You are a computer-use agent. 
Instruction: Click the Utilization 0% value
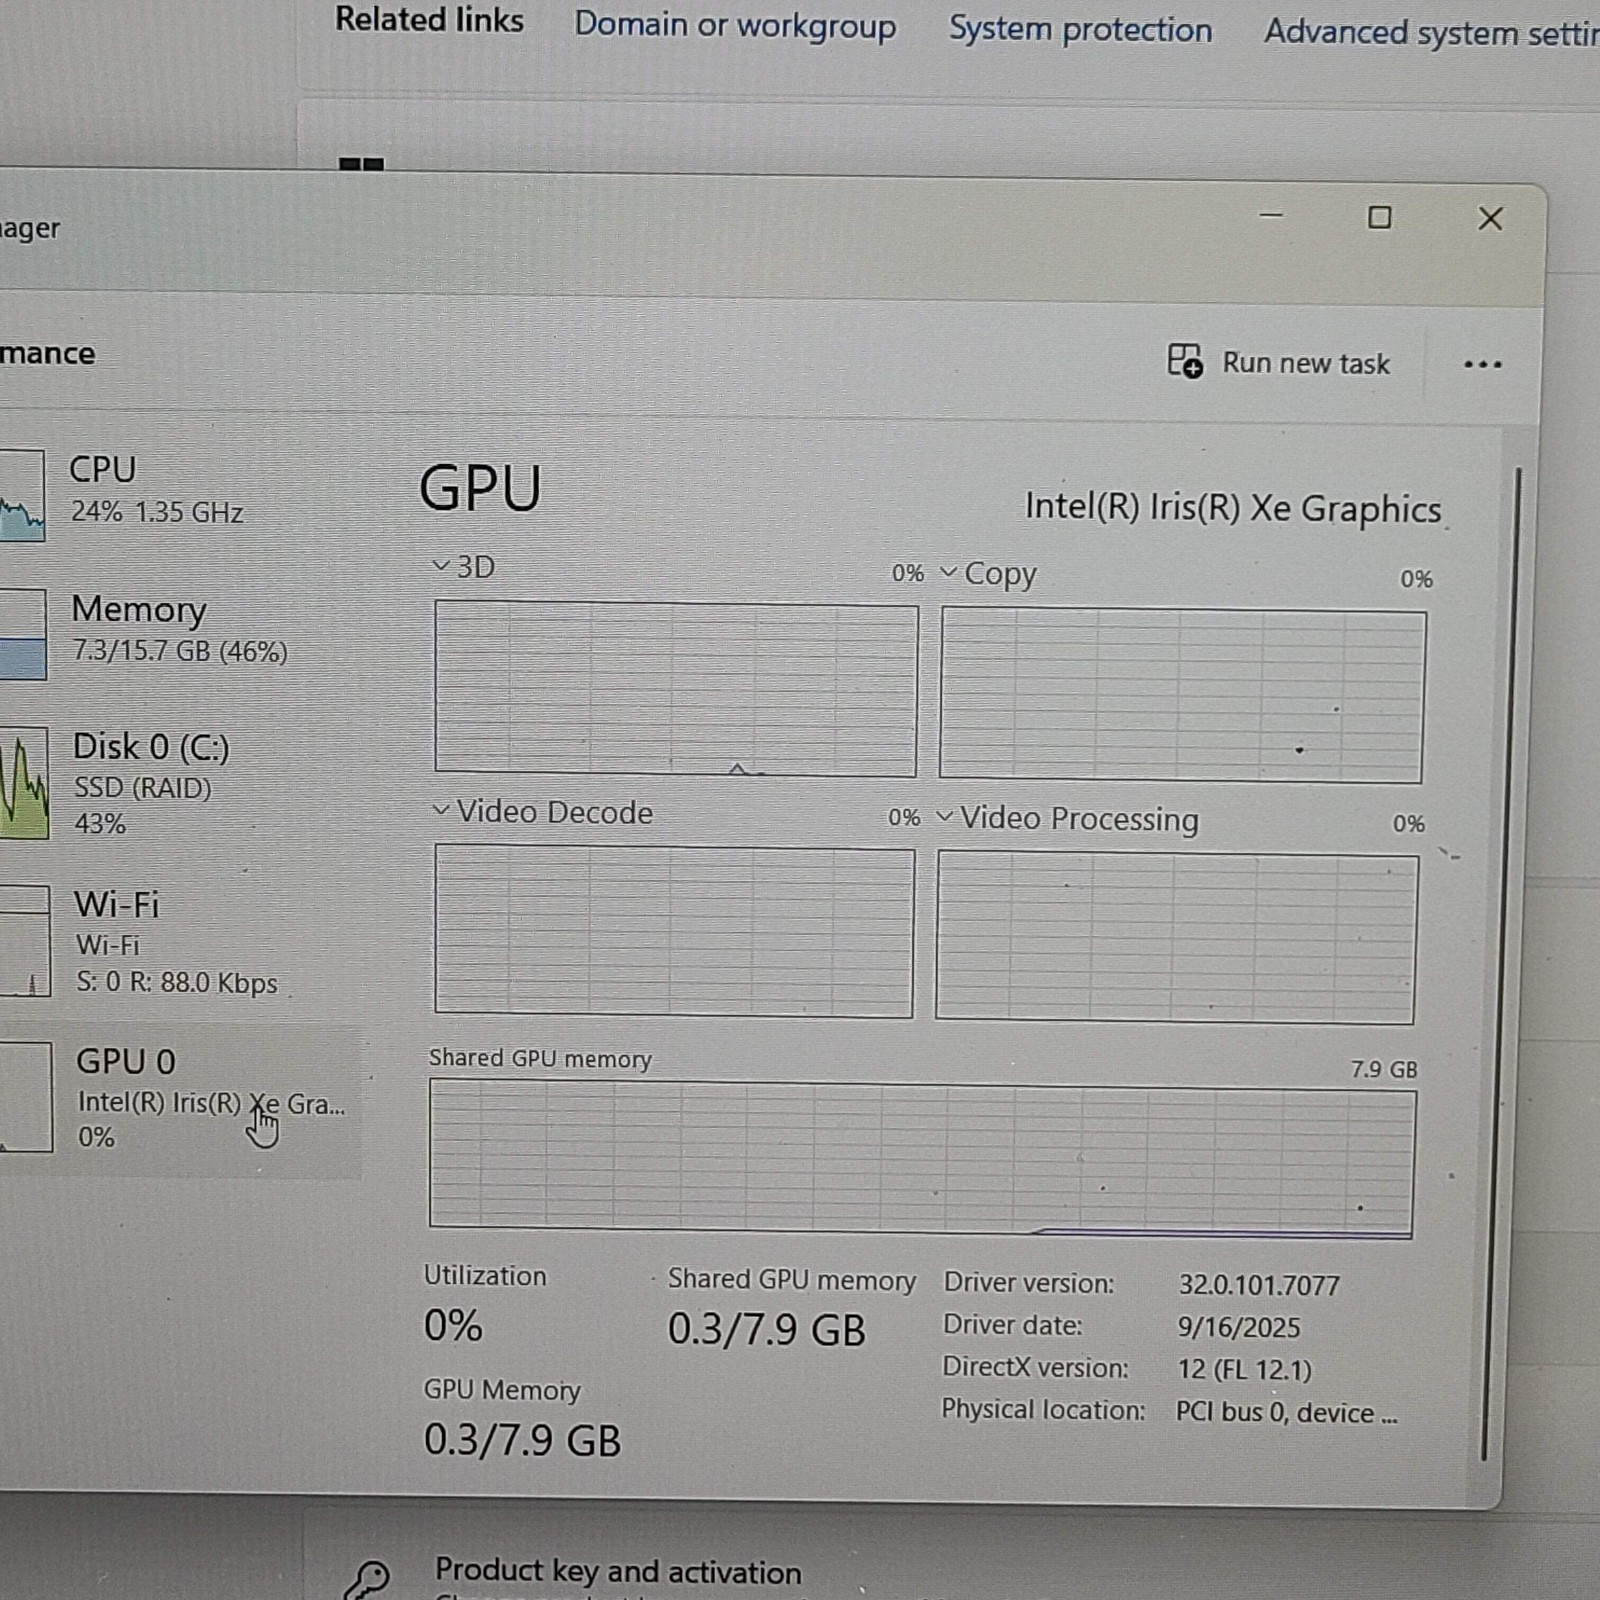tap(453, 1325)
